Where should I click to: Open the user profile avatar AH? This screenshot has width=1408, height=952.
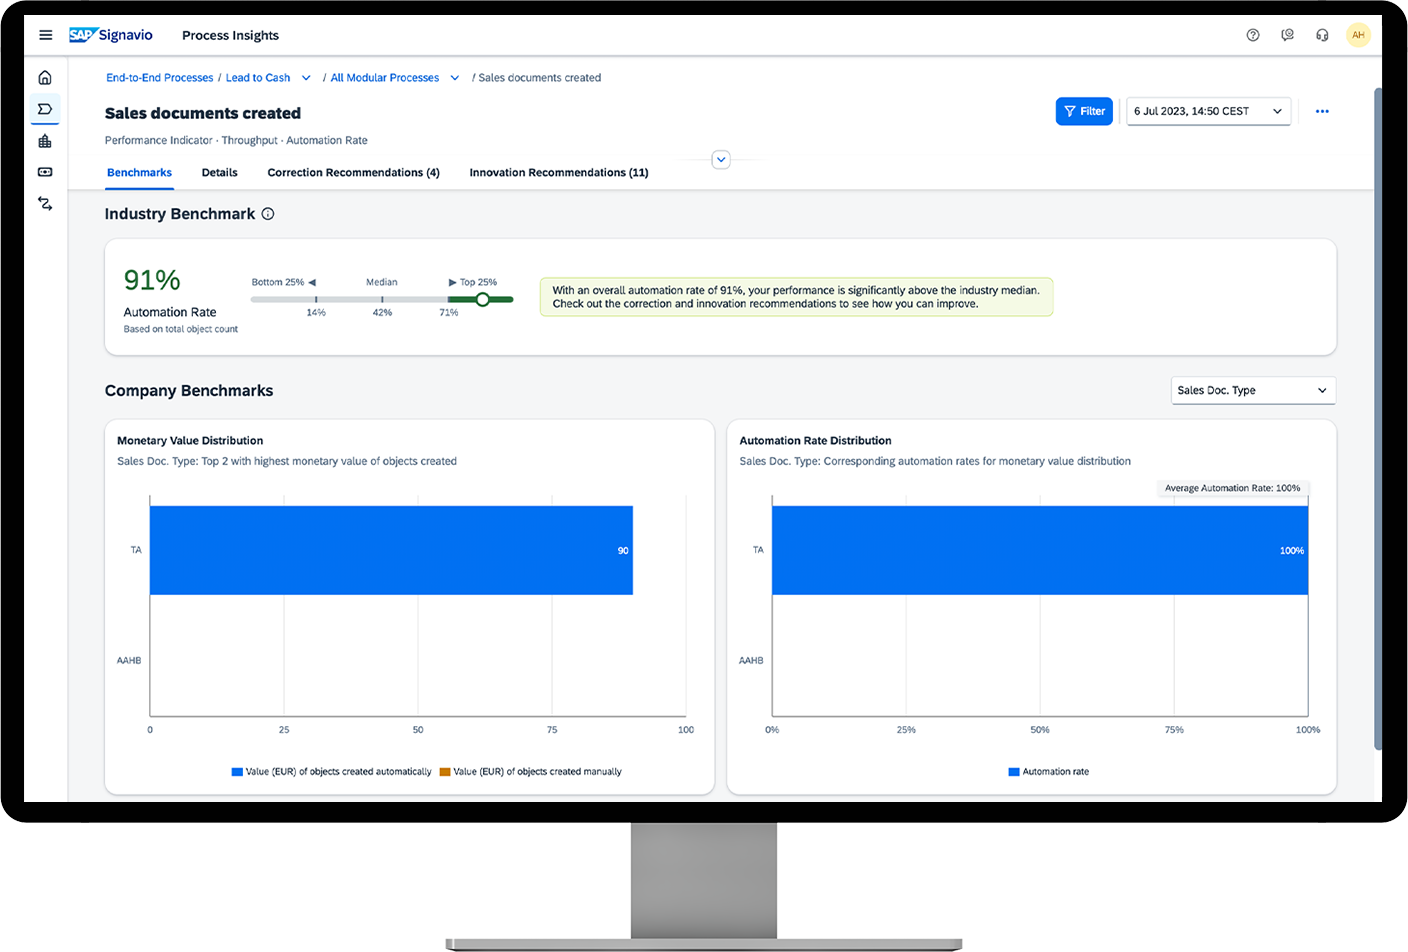click(x=1359, y=34)
